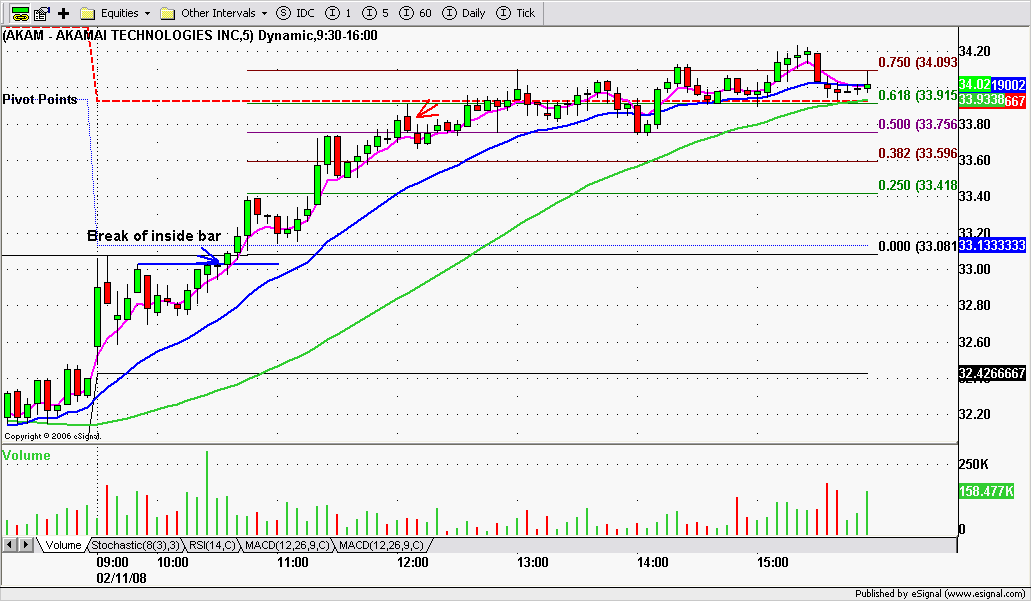Select the Tick interval button
The height and width of the screenshot is (601, 1031).
[516, 13]
